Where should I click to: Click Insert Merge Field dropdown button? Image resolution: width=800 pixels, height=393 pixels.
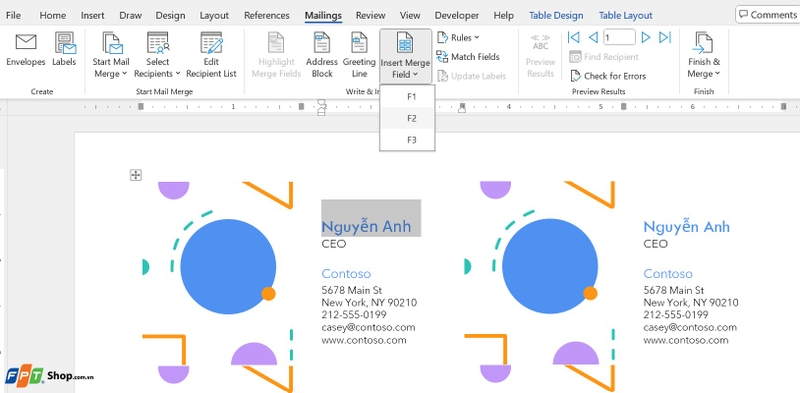(x=405, y=56)
